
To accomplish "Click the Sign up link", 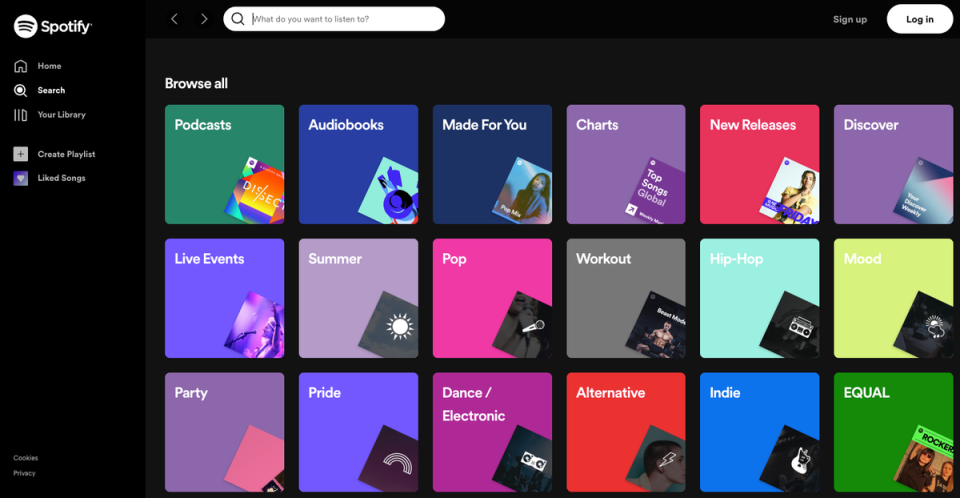I will click(x=850, y=19).
